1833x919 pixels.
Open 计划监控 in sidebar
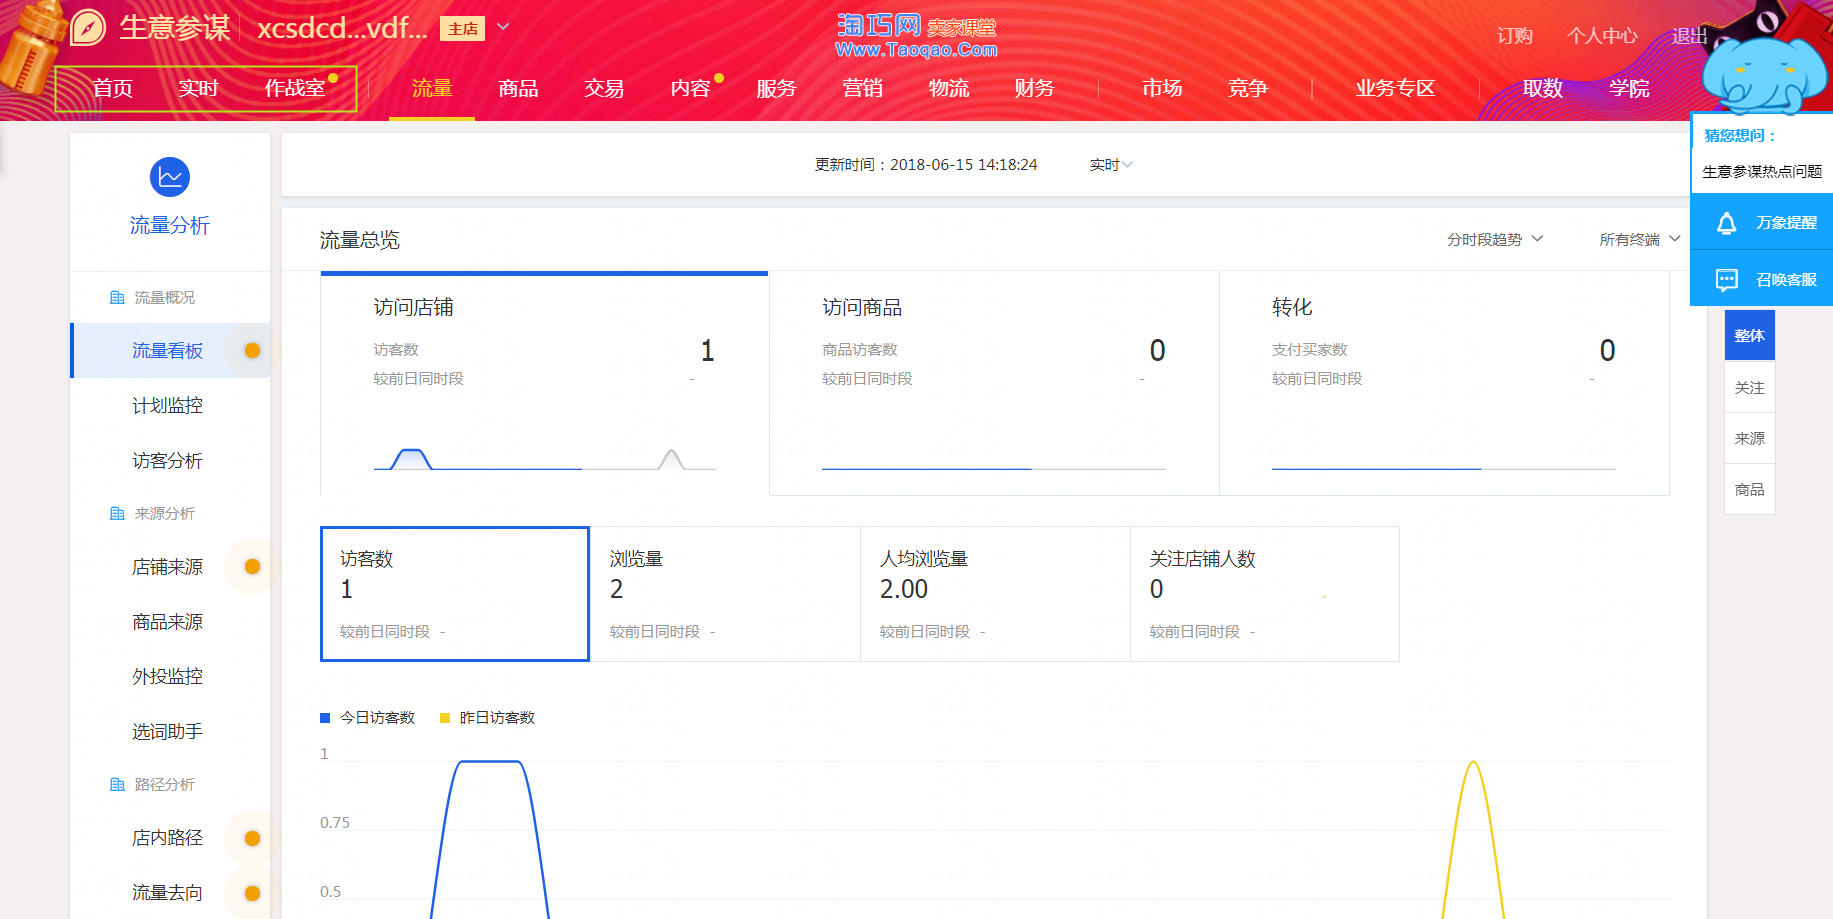[x=168, y=405]
